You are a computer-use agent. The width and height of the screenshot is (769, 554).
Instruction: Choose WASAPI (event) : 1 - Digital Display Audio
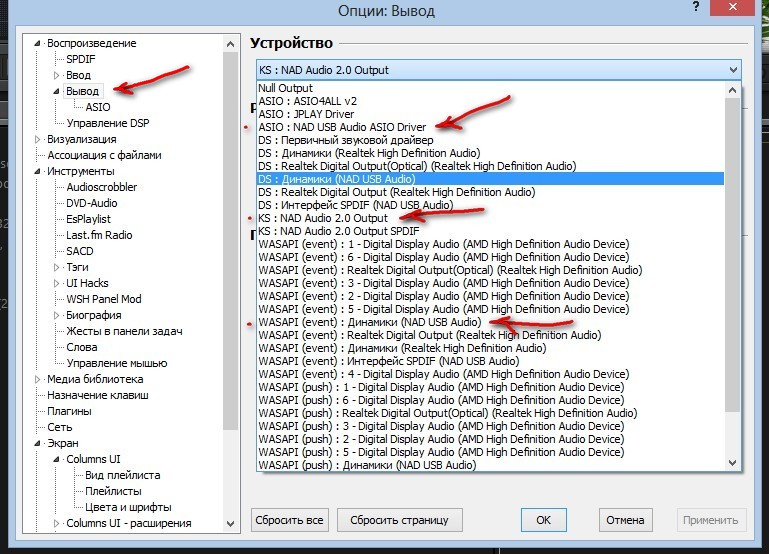tap(490, 244)
